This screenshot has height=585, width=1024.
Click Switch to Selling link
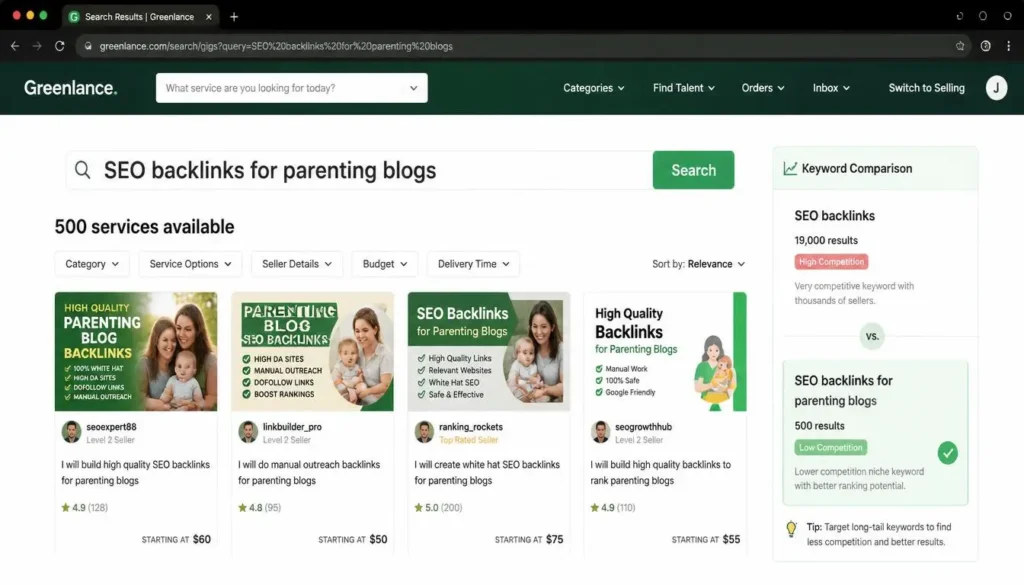pos(926,87)
